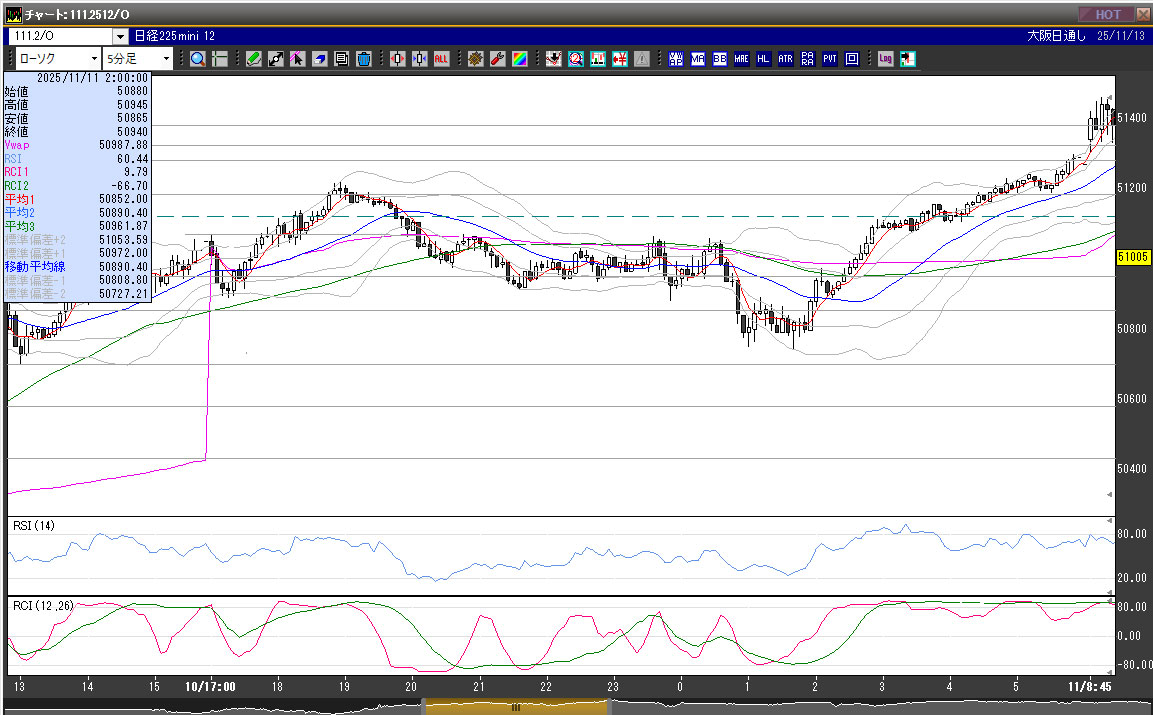Click the HOT button in title bar
The height and width of the screenshot is (715, 1153).
(x=1106, y=14)
